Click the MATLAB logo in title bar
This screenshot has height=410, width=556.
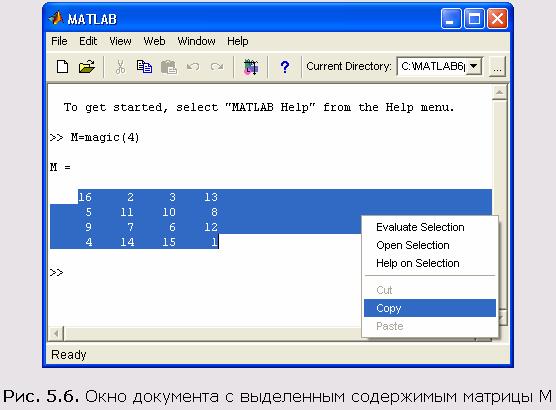(x=56, y=18)
